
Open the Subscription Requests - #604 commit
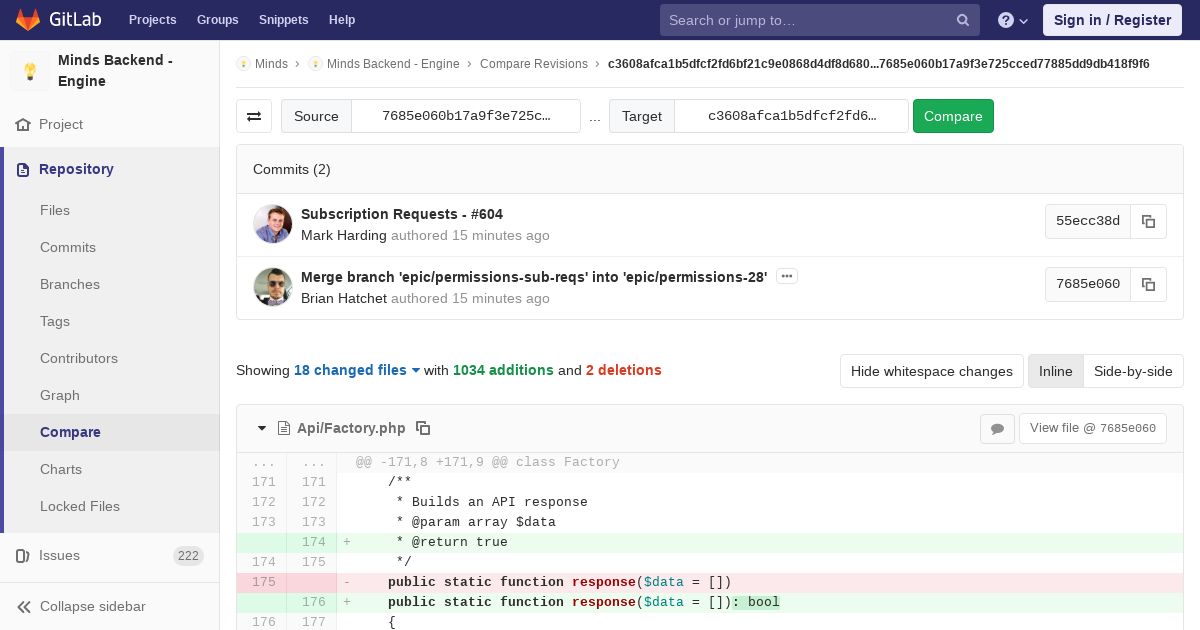point(402,214)
